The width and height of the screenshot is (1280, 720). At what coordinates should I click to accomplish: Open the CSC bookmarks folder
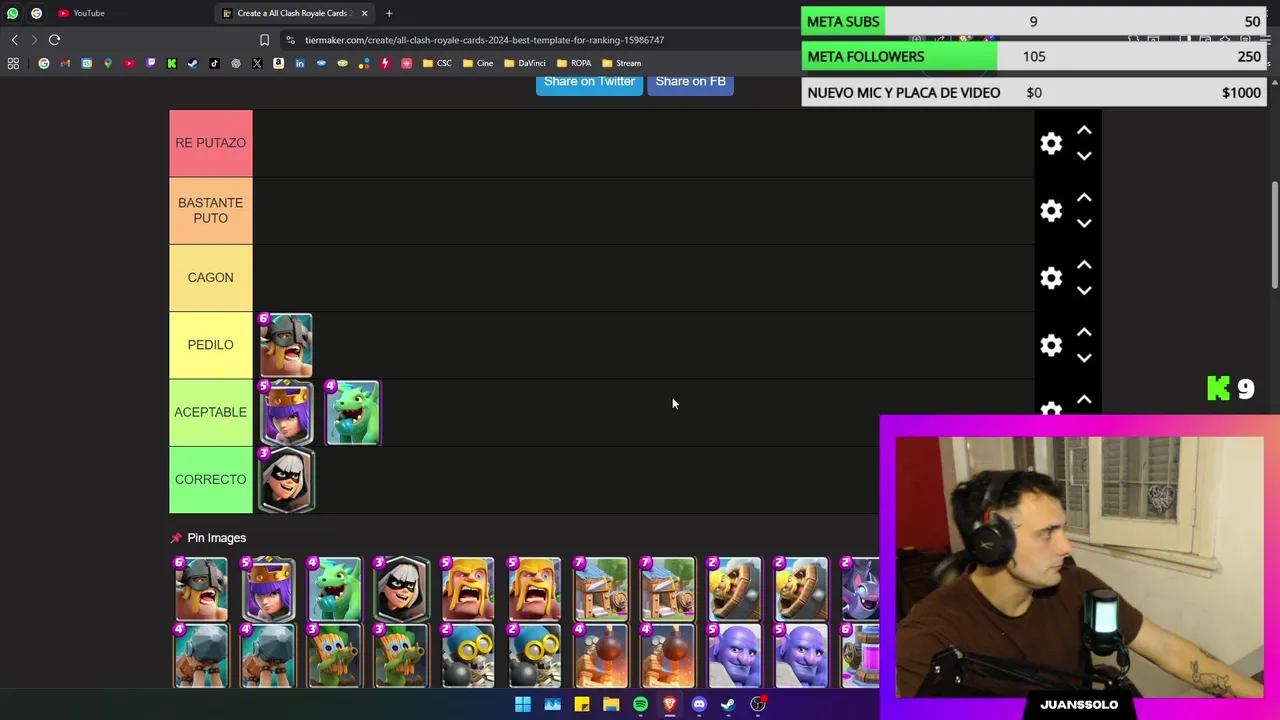coord(437,63)
